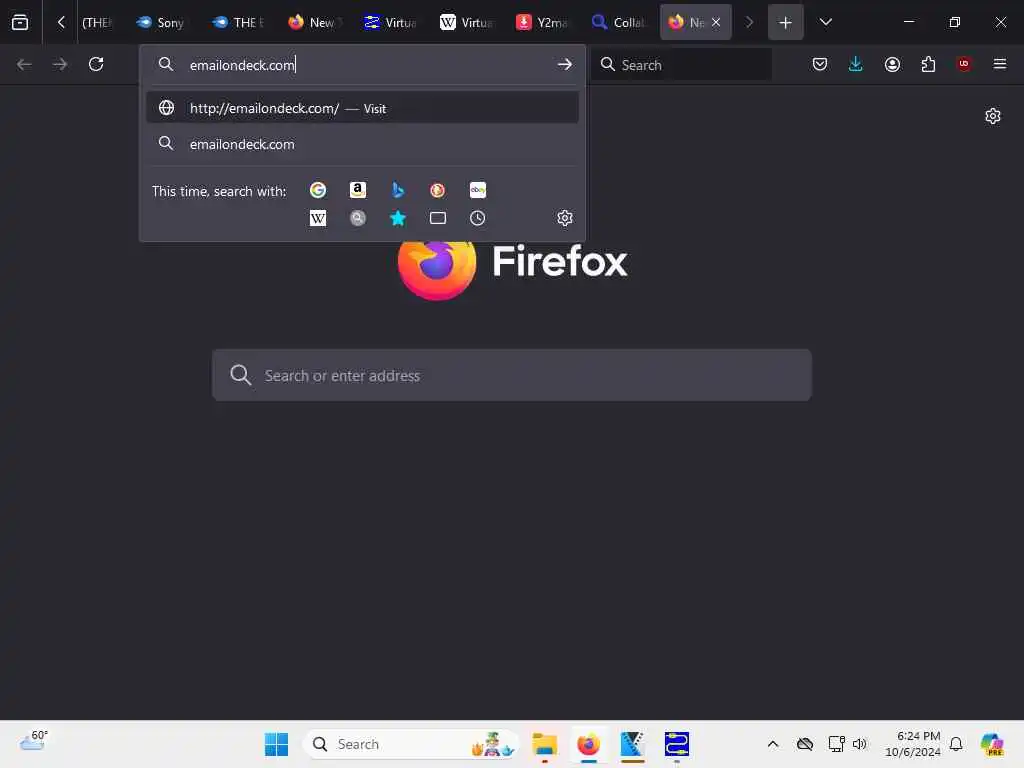Viewport: 1024px width, 768px height.
Task: Open the cloud sync icon in tray
Action: (805, 744)
